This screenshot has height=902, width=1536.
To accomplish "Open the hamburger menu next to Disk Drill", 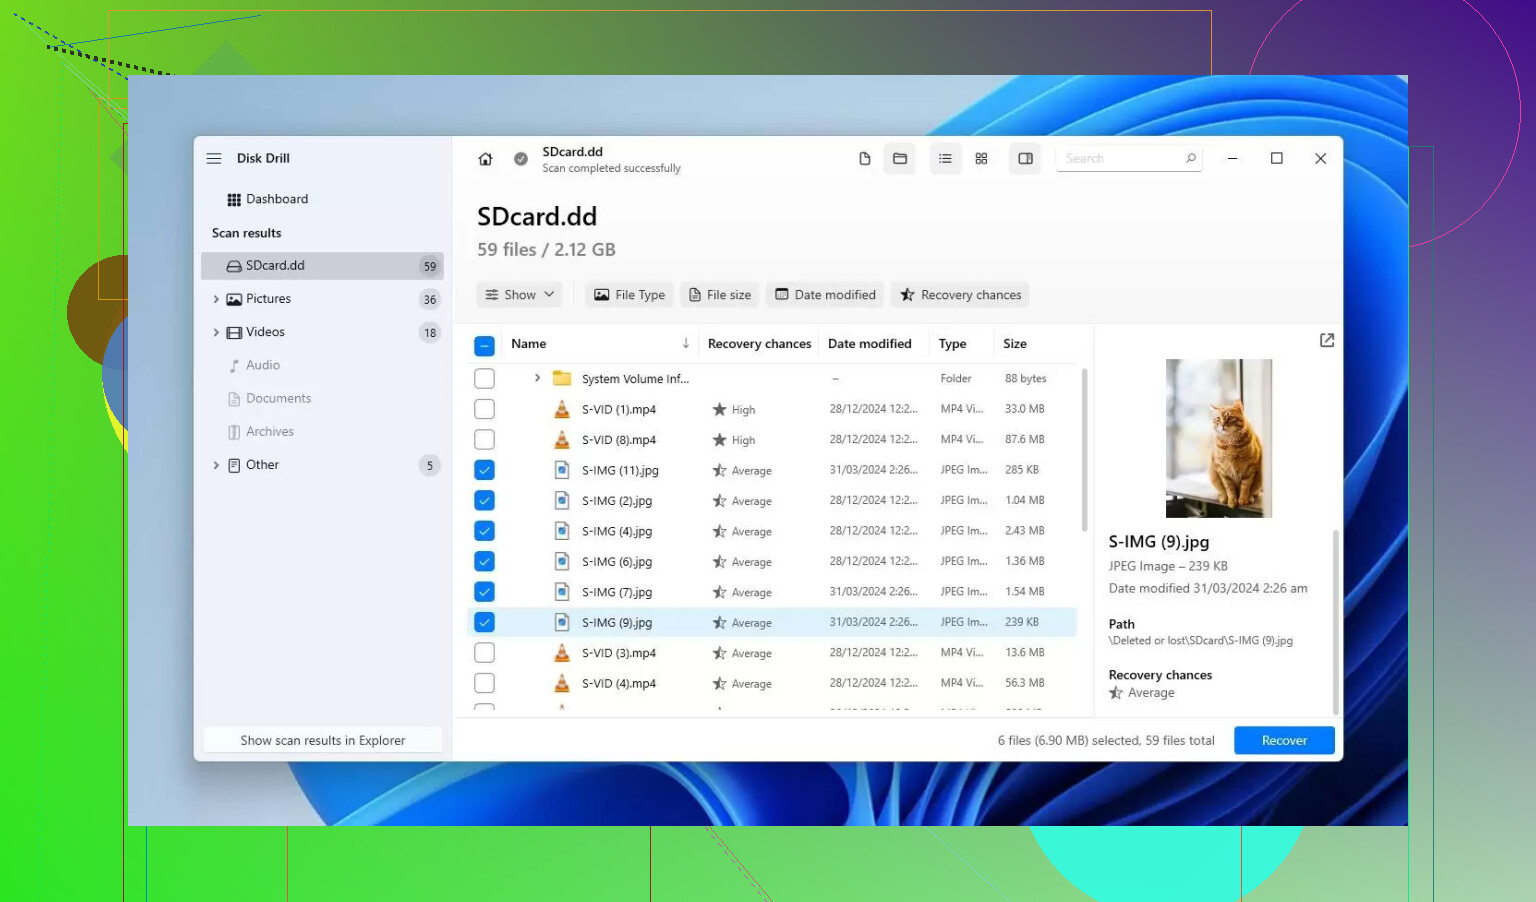I will 214,158.
